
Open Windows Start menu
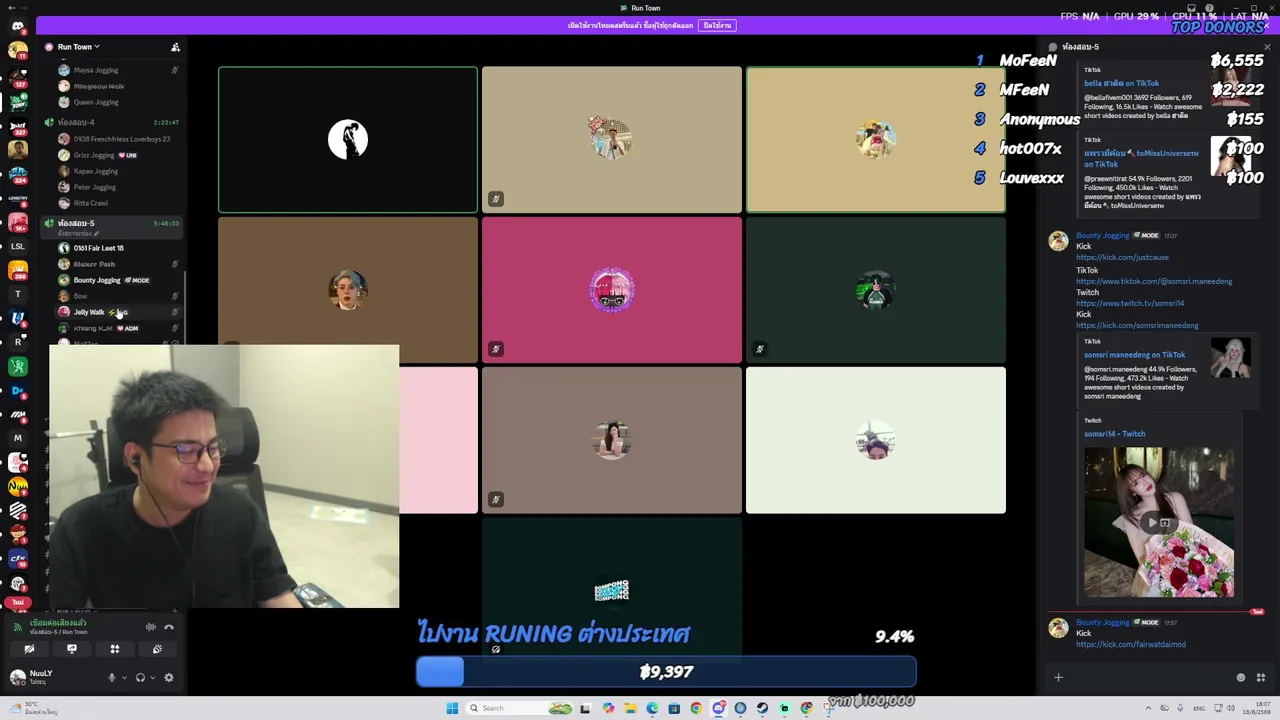click(452, 708)
